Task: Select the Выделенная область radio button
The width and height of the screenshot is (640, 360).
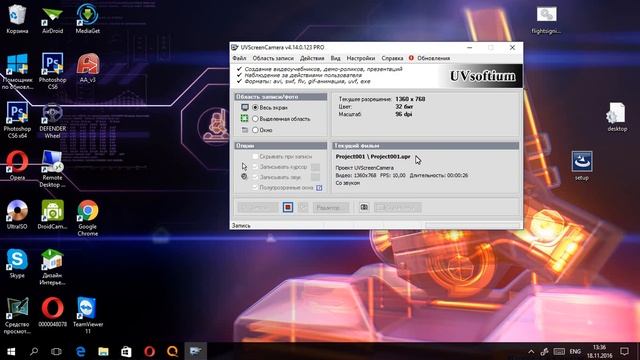Action: click(255, 119)
